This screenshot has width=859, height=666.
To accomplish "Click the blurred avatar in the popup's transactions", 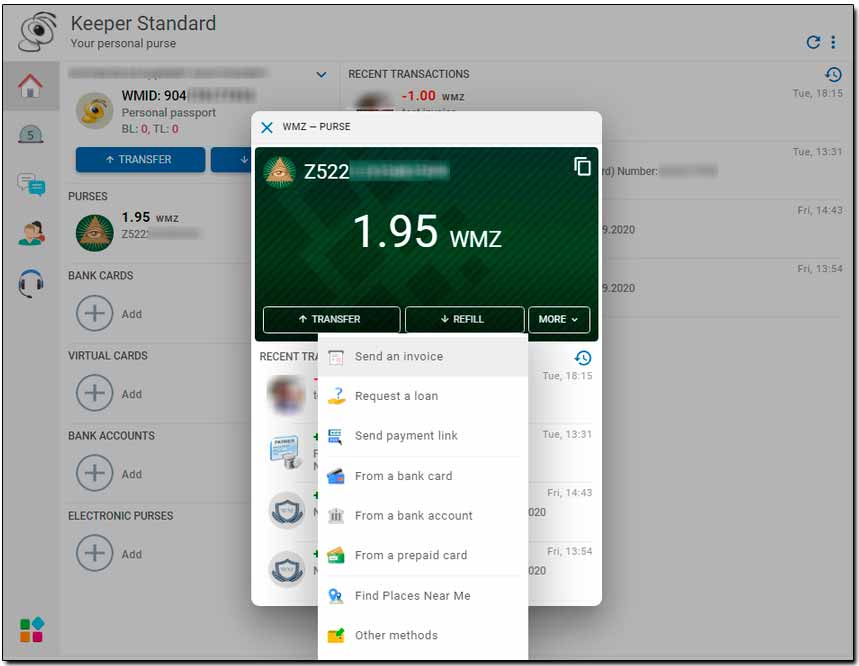I will (286, 394).
